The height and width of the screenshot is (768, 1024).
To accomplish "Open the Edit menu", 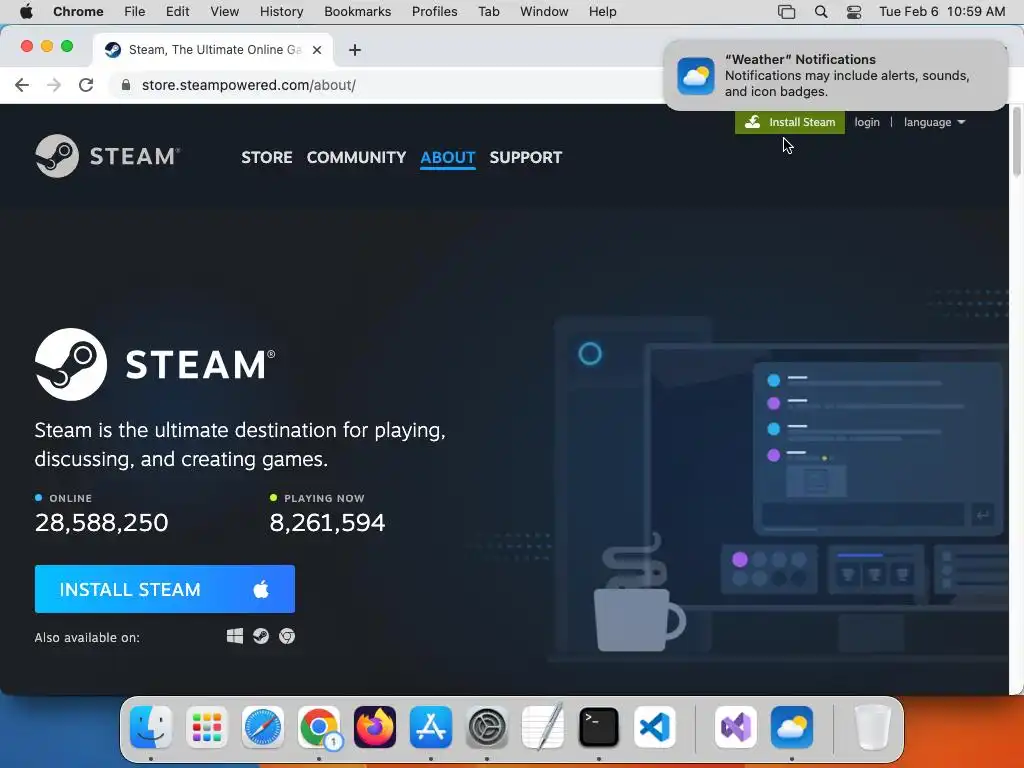I will pos(177,11).
